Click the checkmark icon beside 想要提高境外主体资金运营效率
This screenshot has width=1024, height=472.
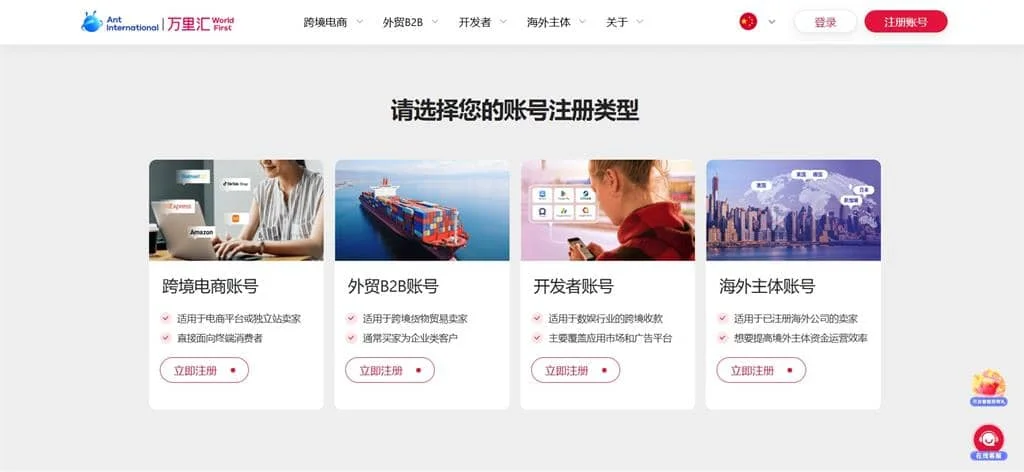[722, 338]
